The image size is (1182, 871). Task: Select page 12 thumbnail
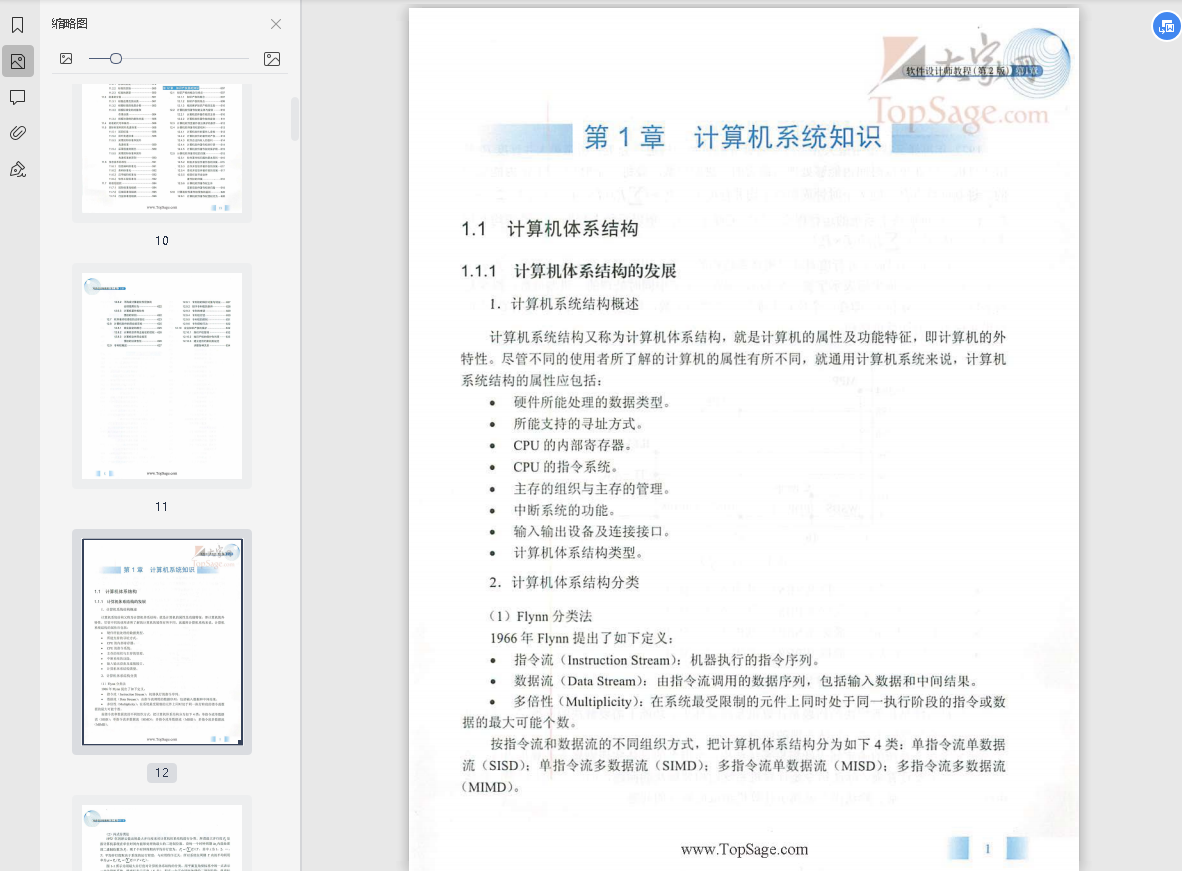(162, 642)
